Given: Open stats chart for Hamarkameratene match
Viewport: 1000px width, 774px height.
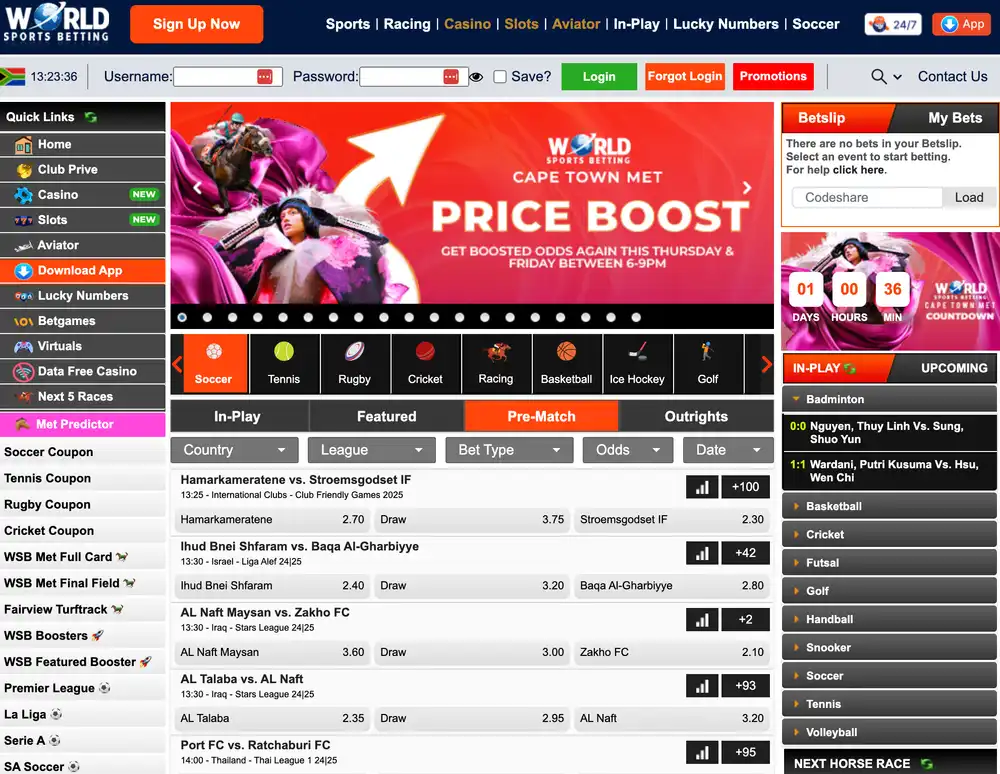Looking at the screenshot, I should (x=702, y=487).
